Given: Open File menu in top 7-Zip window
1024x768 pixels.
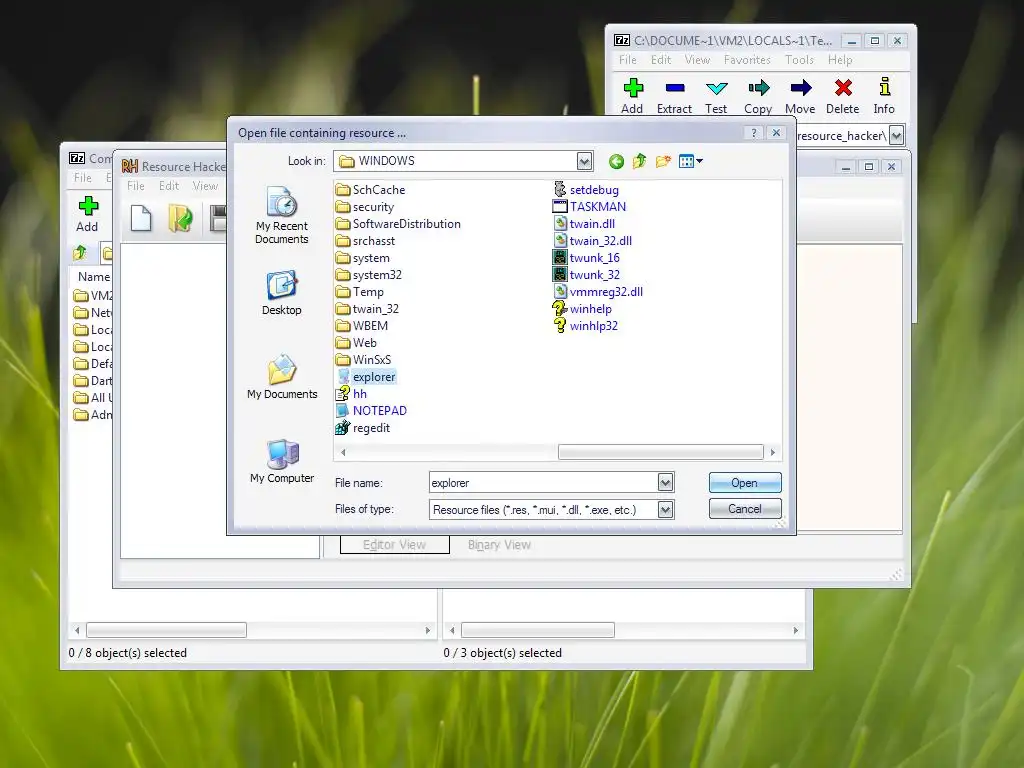Looking at the screenshot, I should point(628,60).
